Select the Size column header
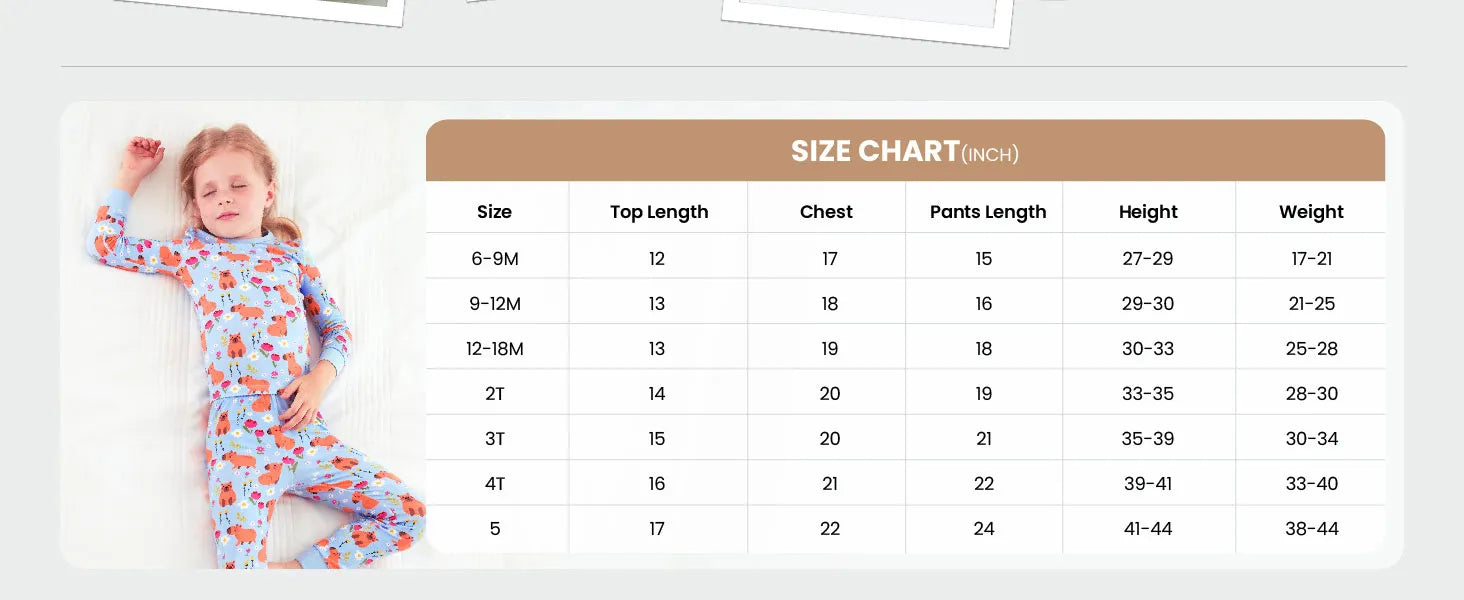Screen dimensions: 1464x600 (494, 212)
